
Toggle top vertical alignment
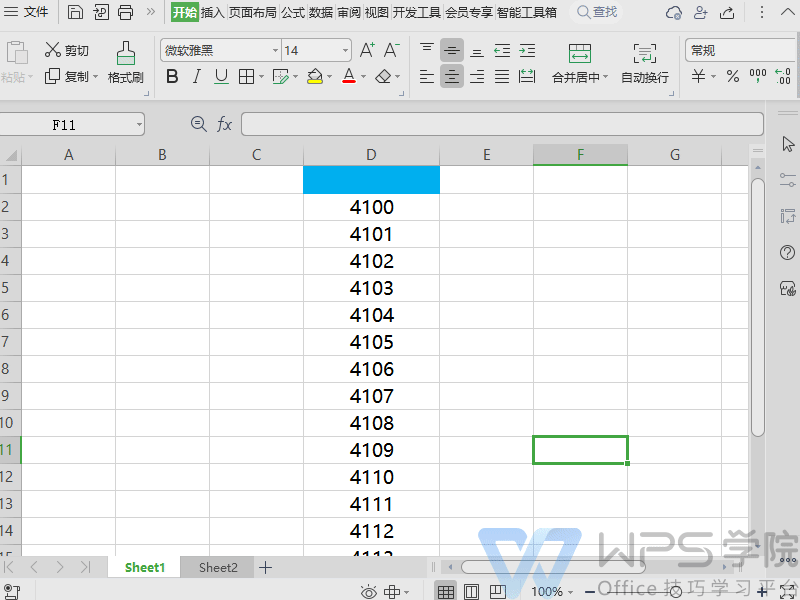tap(427, 50)
